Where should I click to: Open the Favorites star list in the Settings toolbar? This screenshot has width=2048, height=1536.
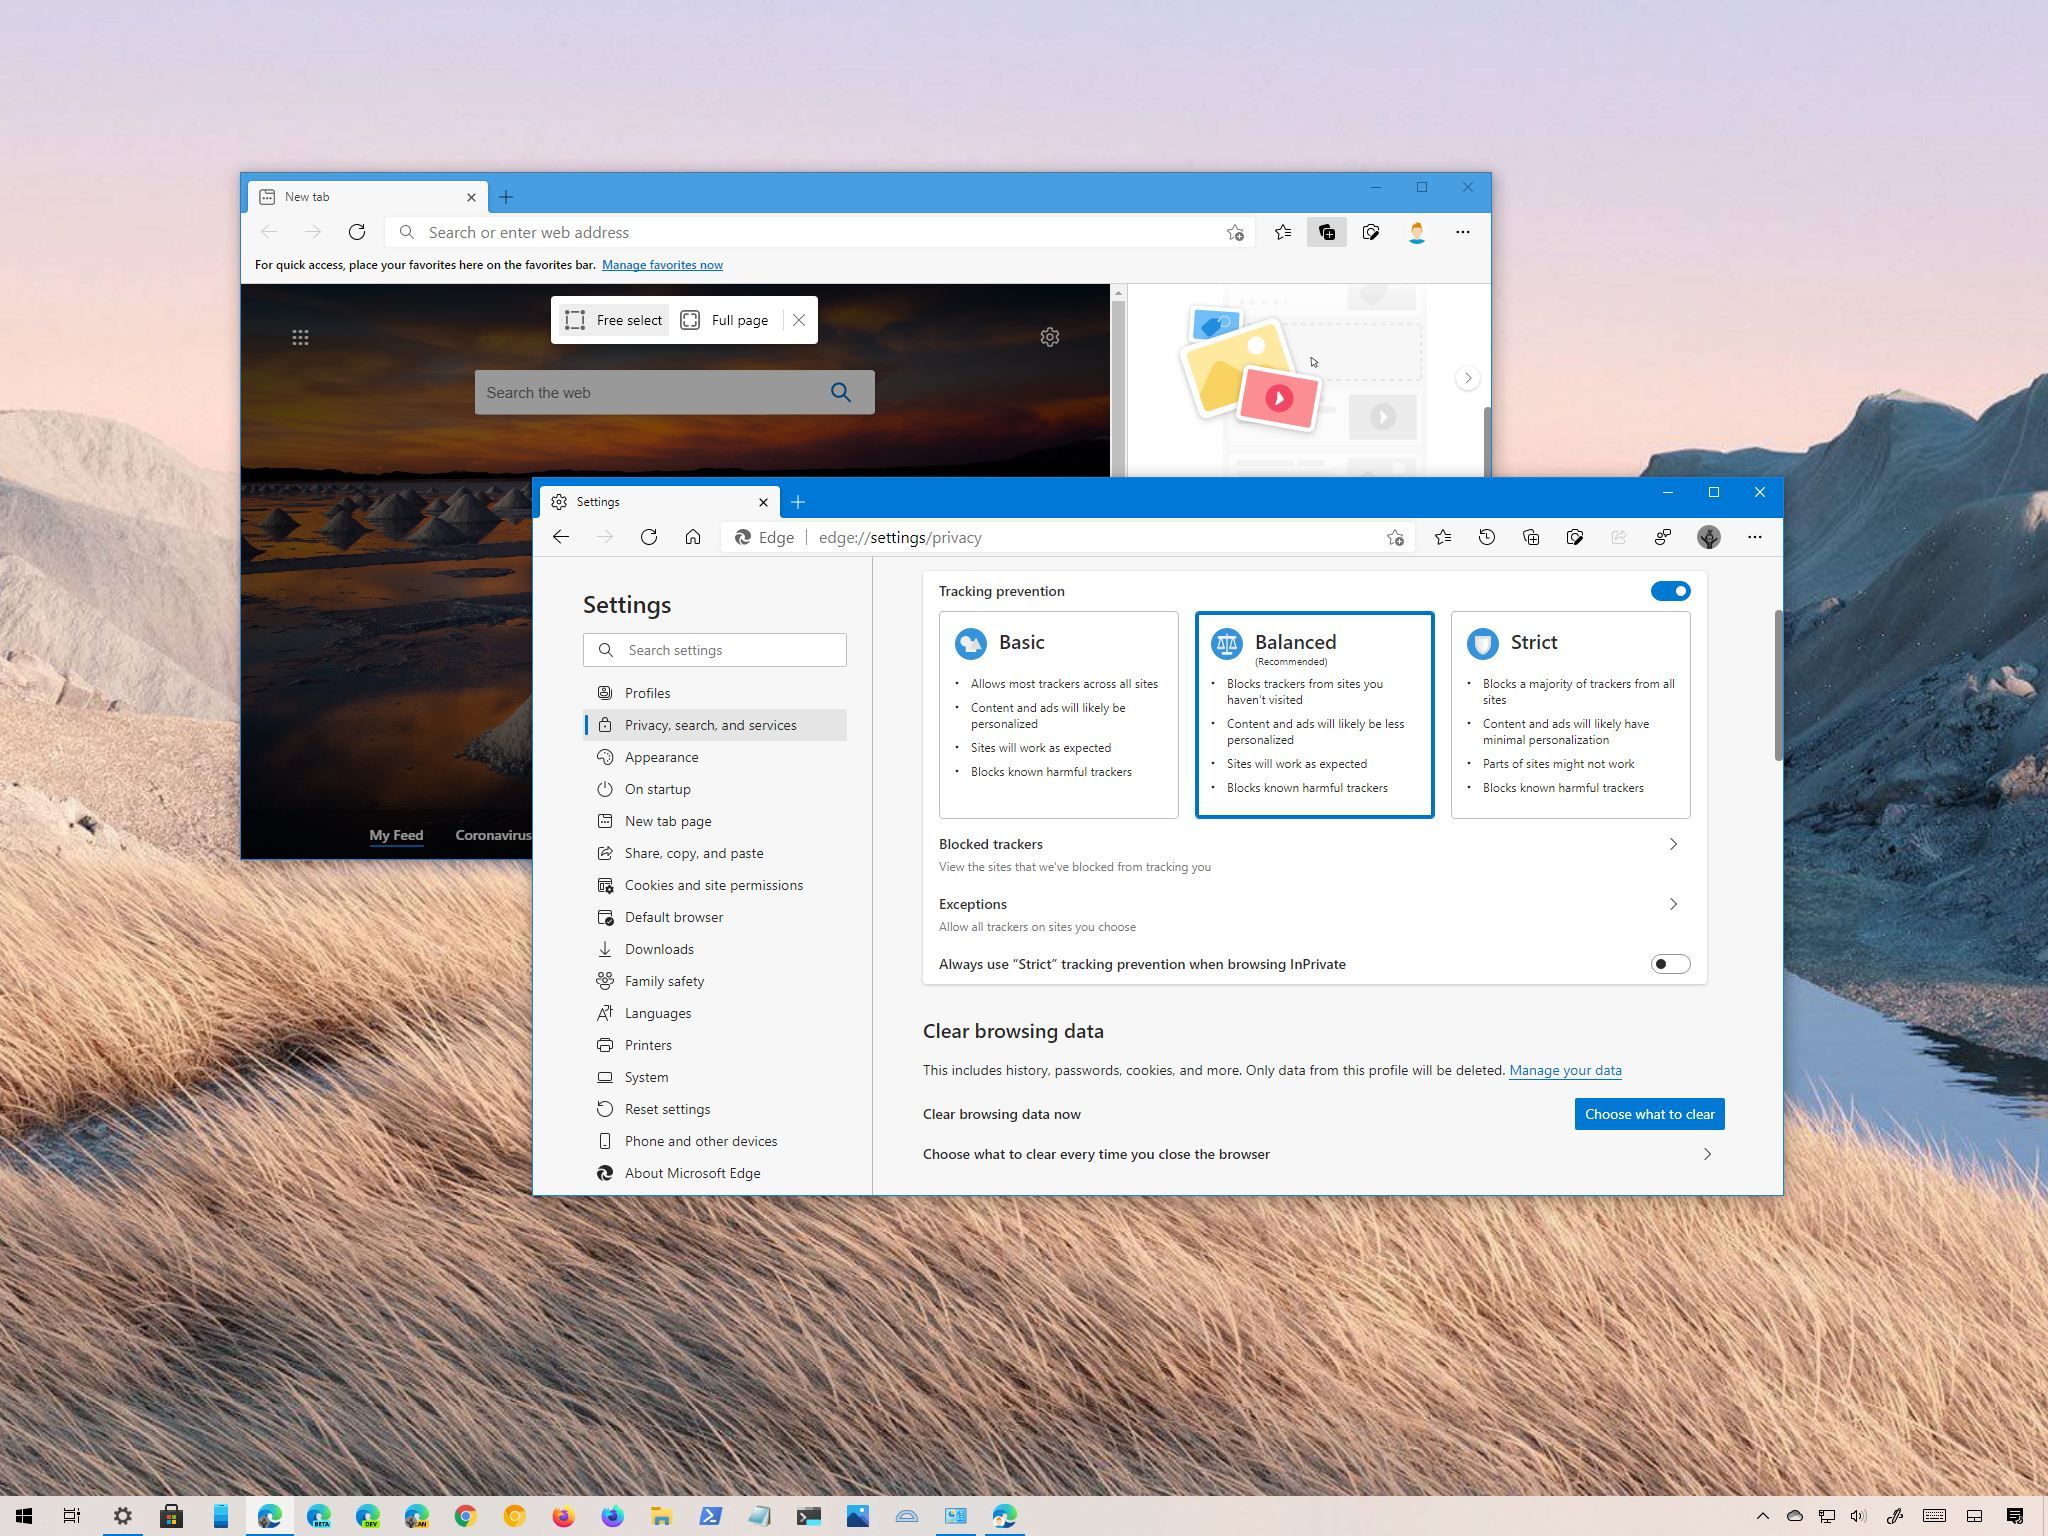tap(1443, 537)
